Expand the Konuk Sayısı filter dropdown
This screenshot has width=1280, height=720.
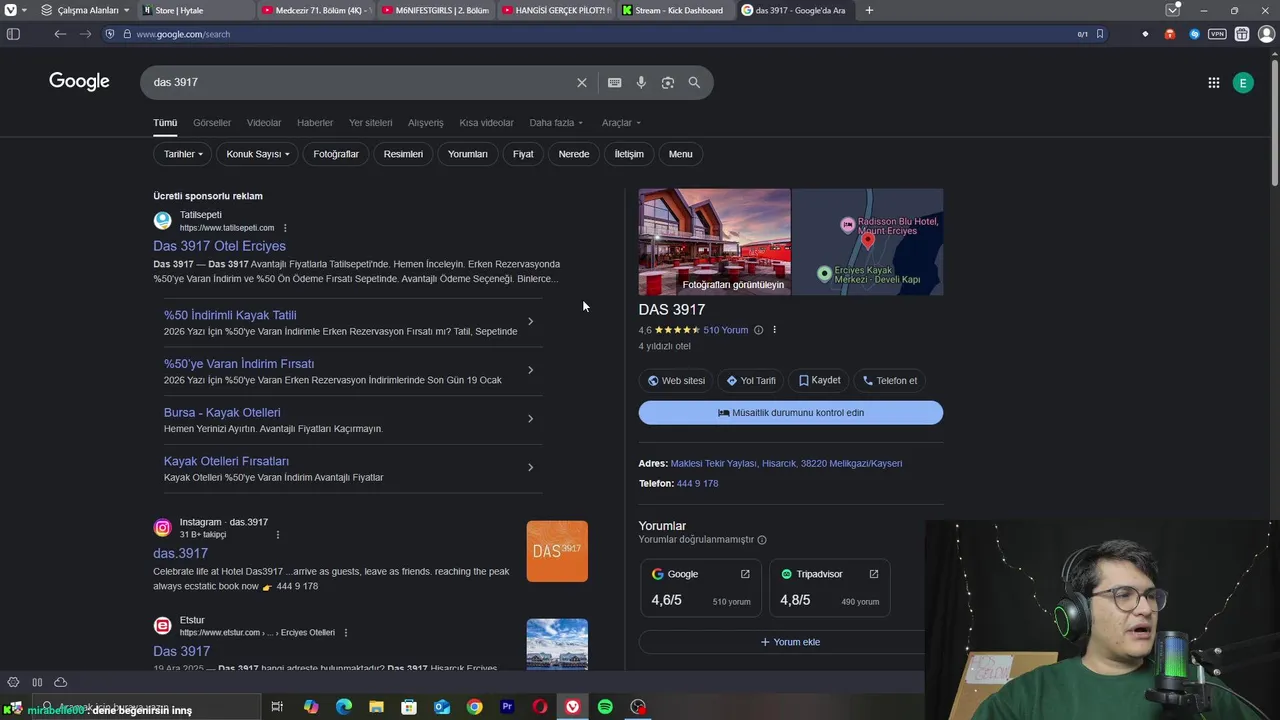click(x=258, y=154)
